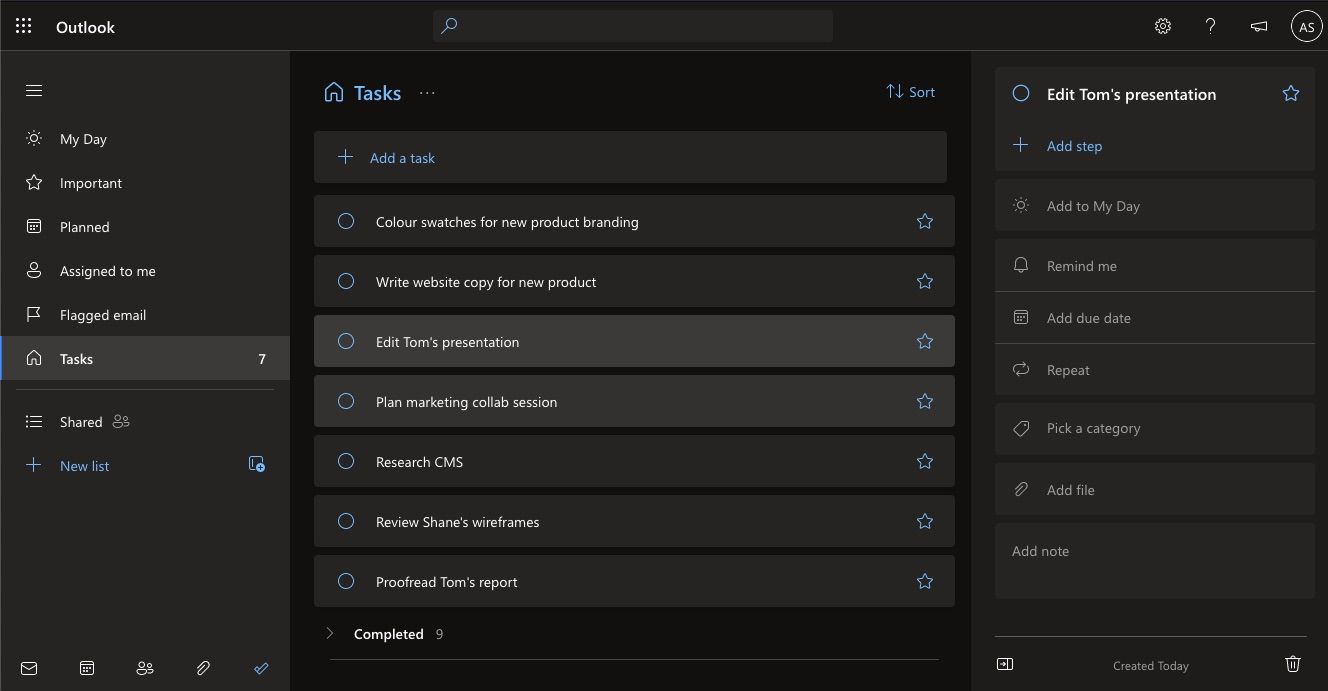This screenshot has width=1328, height=691.
Task: Go to My Day list
Action: (83, 139)
